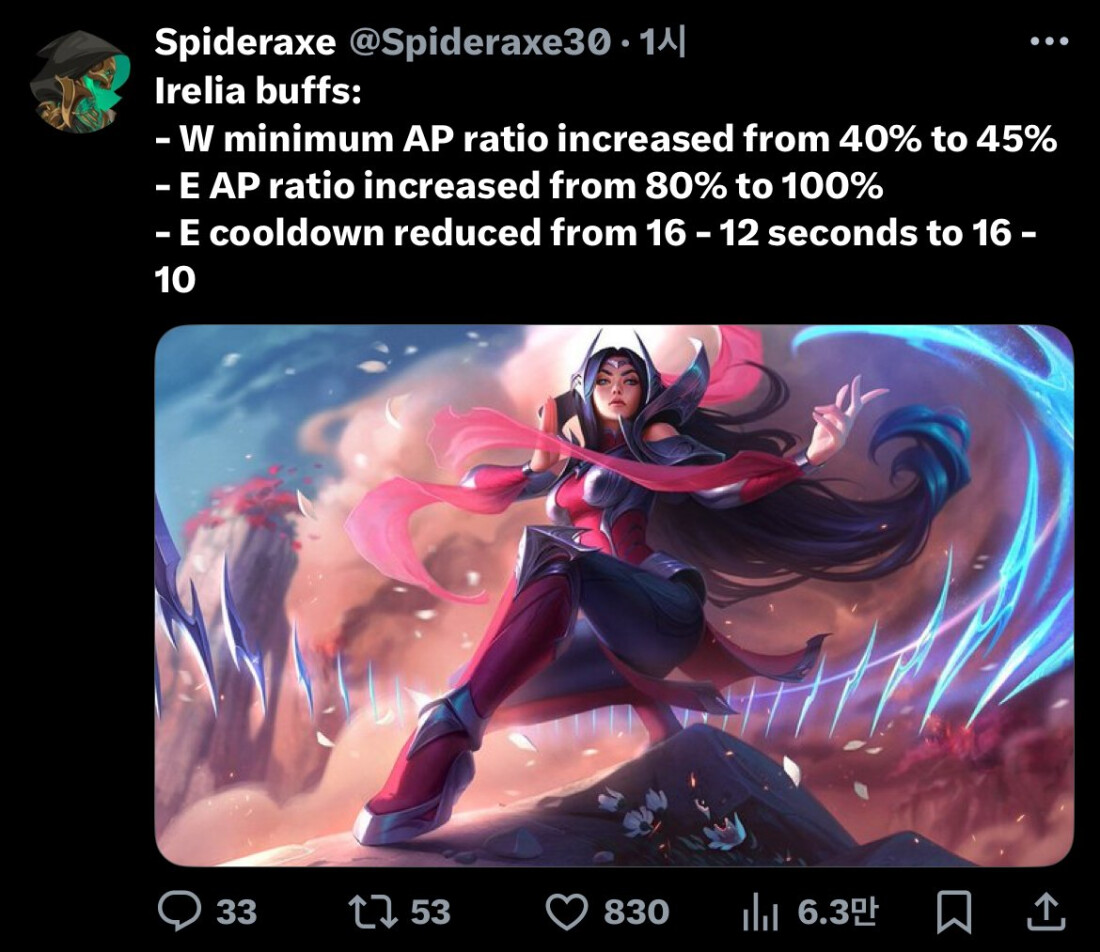
Task: Click the 'E AP ratio increased' line
Action: point(518,186)
